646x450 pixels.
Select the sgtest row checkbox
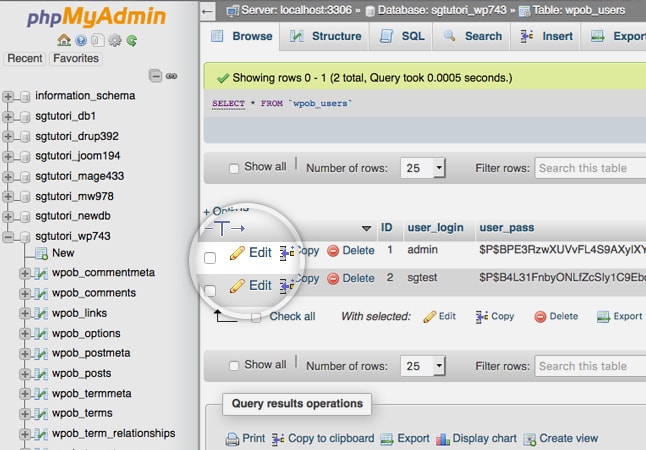[210, 291]
